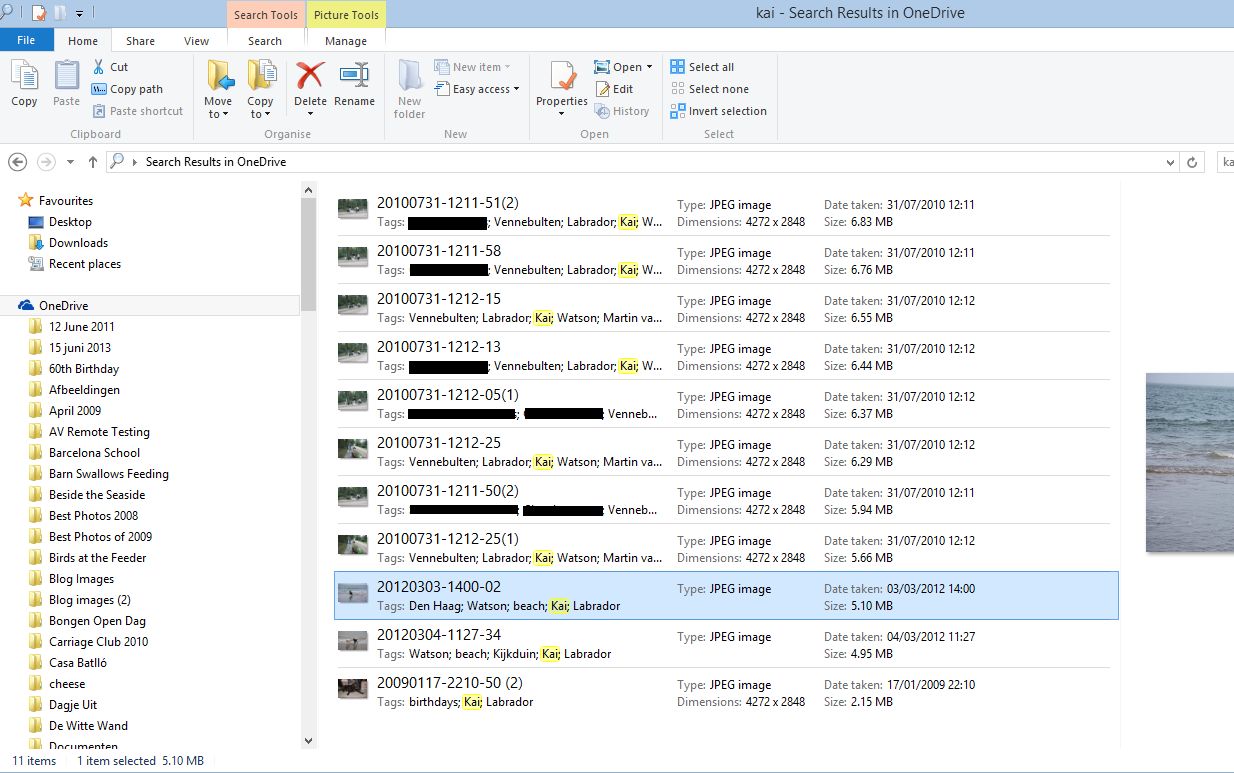The image size is (1234, 773).
Task: Expand the address bar history dropdown
Action: [x=1171, y=162]
